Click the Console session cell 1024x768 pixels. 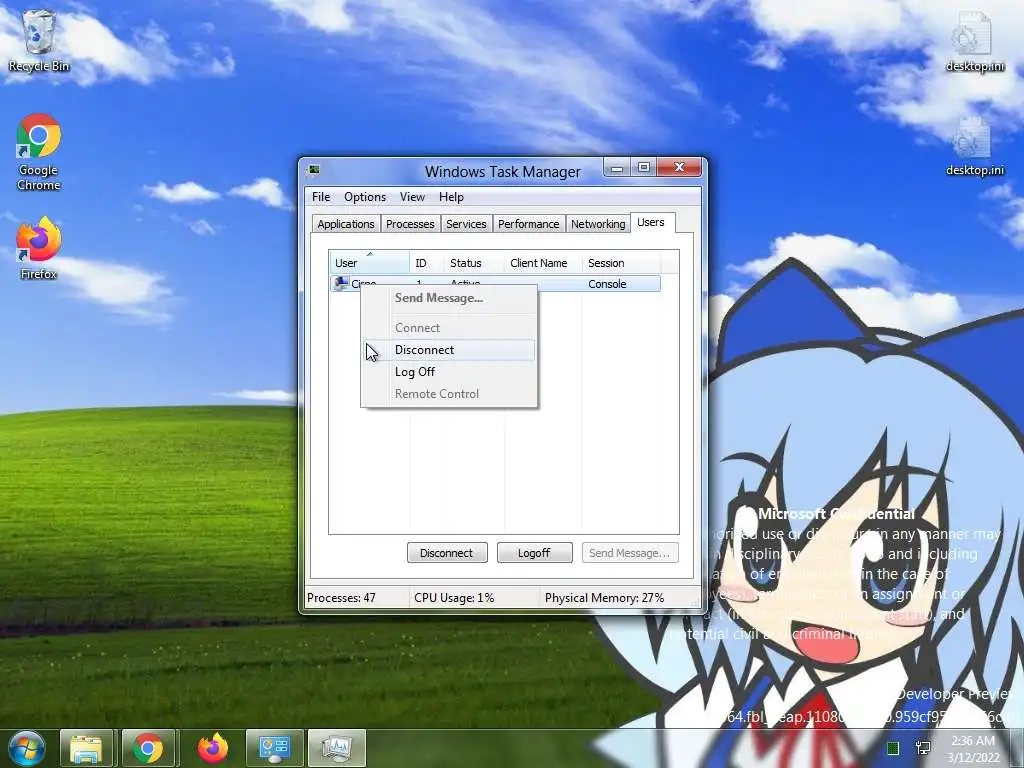click(607, 284)
